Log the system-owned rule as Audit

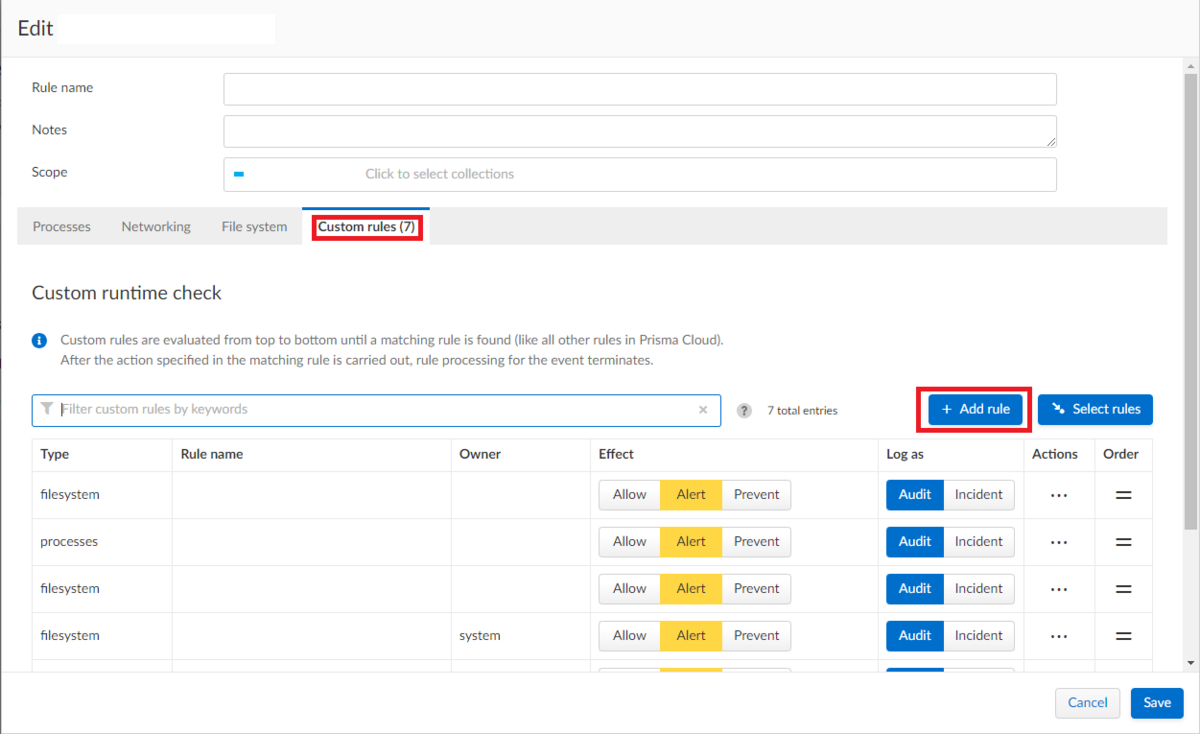tap(915, 636)
